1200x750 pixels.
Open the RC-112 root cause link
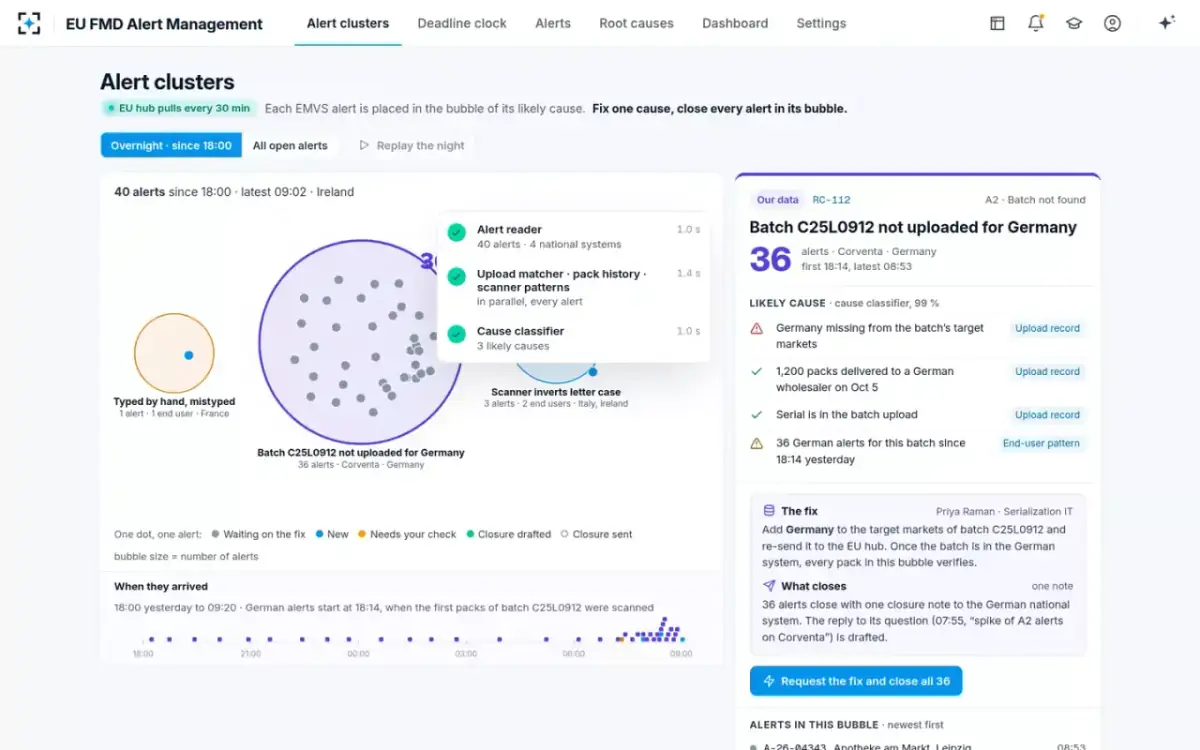(831, 200)
